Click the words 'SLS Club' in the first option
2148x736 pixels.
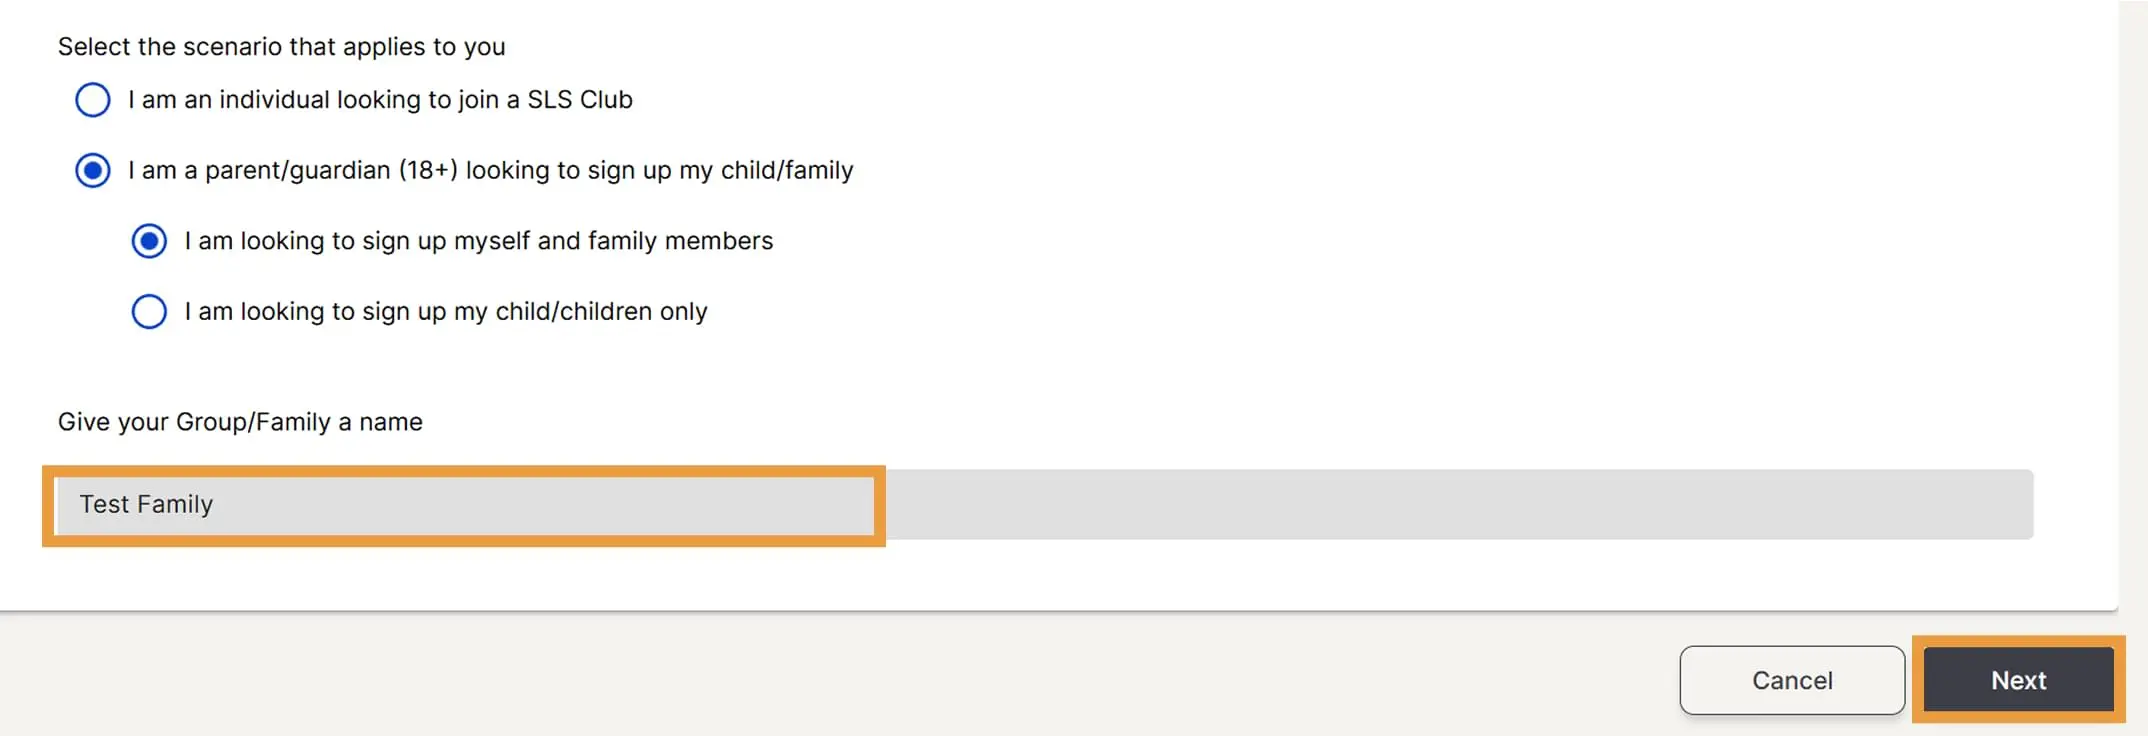580,100
